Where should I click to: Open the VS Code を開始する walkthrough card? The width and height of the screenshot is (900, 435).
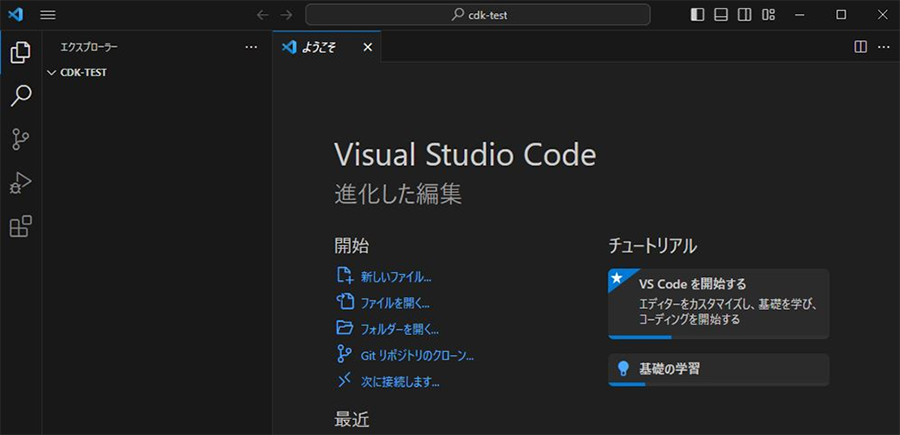coord(719,304)
